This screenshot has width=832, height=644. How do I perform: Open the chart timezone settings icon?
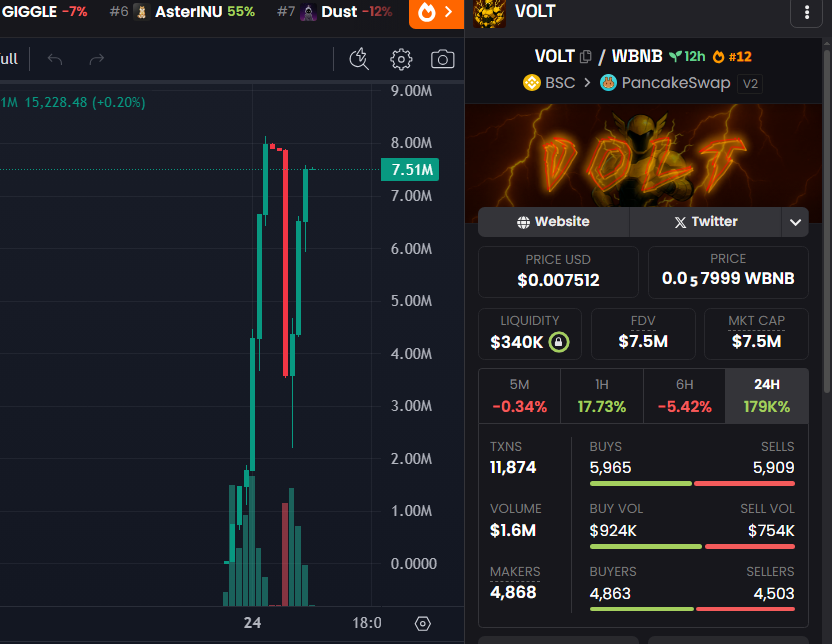point(422,623)
